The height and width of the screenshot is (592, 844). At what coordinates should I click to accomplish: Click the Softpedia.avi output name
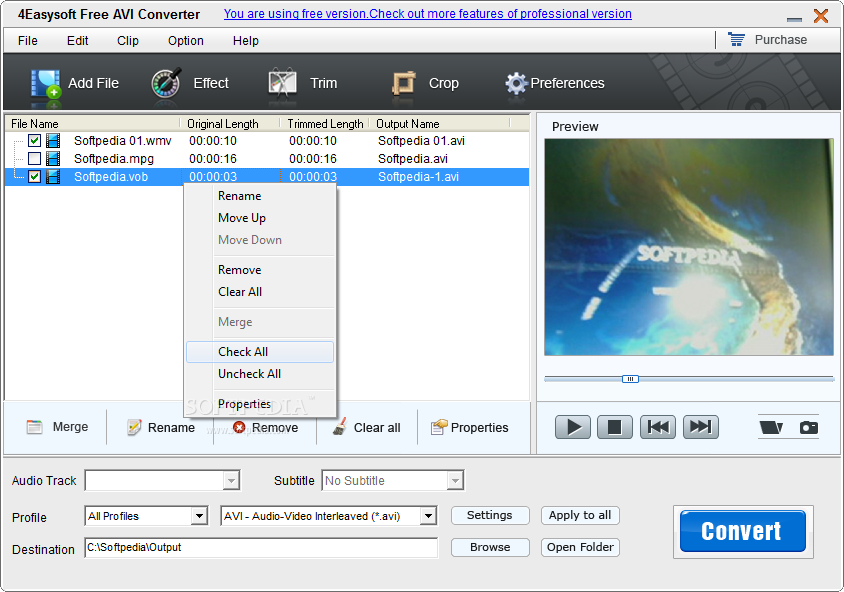(413, 159)
